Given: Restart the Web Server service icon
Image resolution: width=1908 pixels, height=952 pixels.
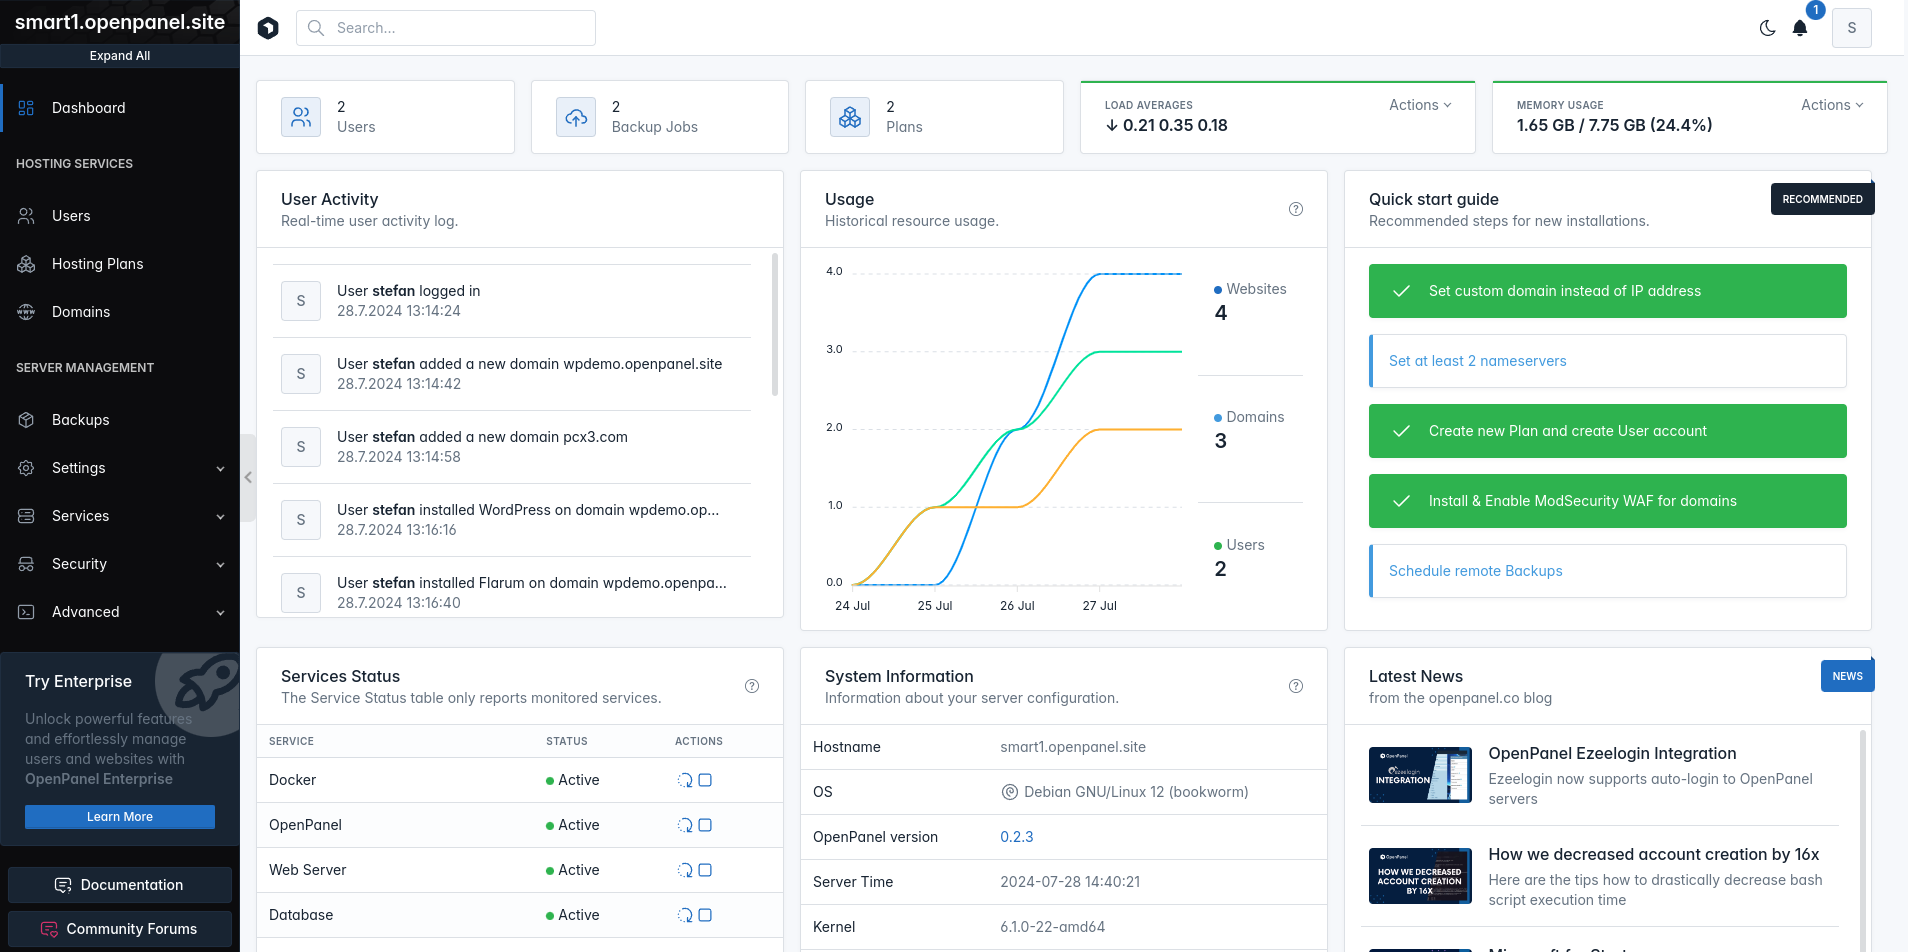Looking at the screenshot, I should [685, 870].
